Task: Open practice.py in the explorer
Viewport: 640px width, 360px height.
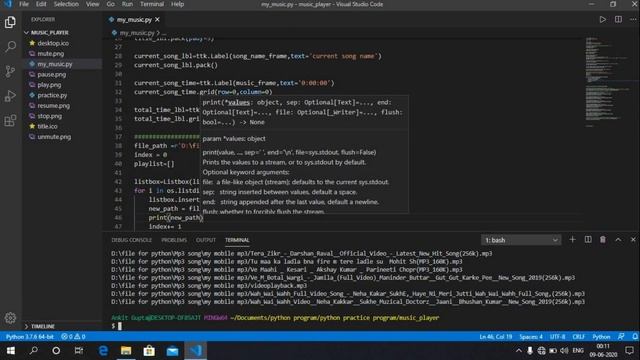Action: pos(52,95)
